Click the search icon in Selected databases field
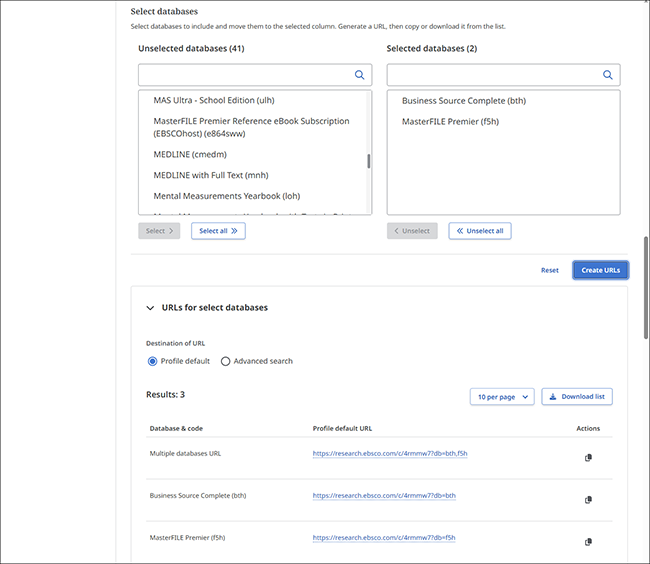This screenshot has height=564, width=650. pos(607,75)
